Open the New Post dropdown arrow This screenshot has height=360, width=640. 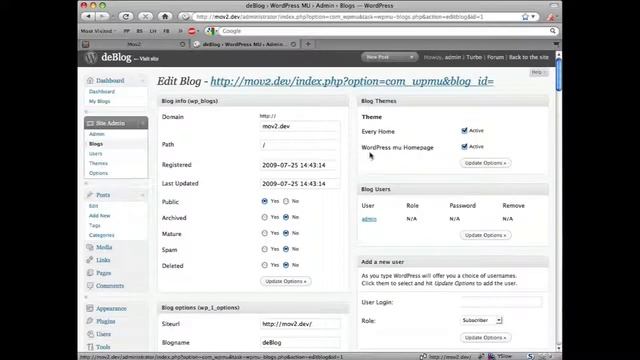[411, 57]
